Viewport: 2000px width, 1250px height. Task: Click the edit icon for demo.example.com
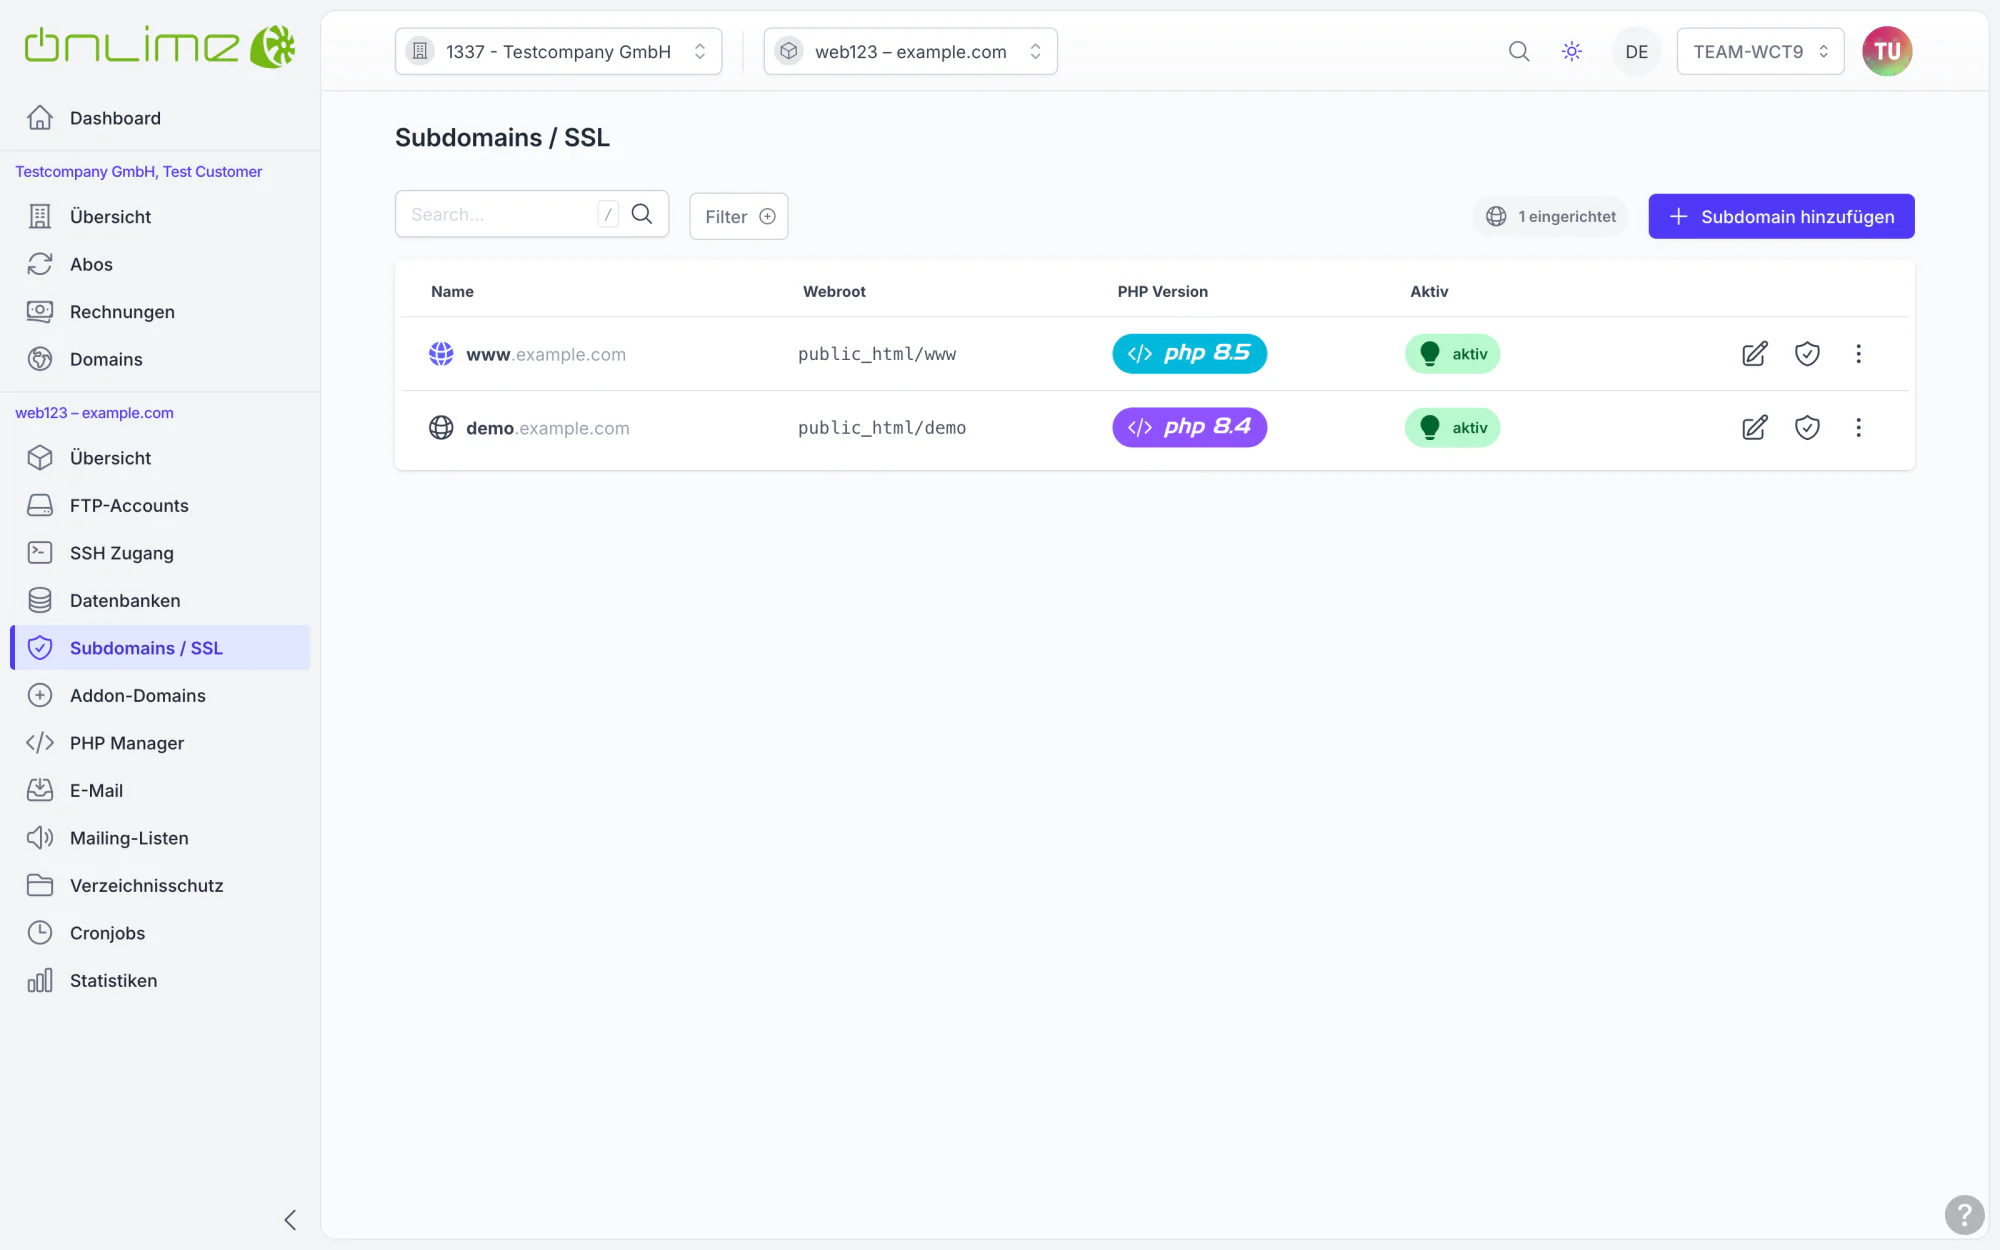1754,428
